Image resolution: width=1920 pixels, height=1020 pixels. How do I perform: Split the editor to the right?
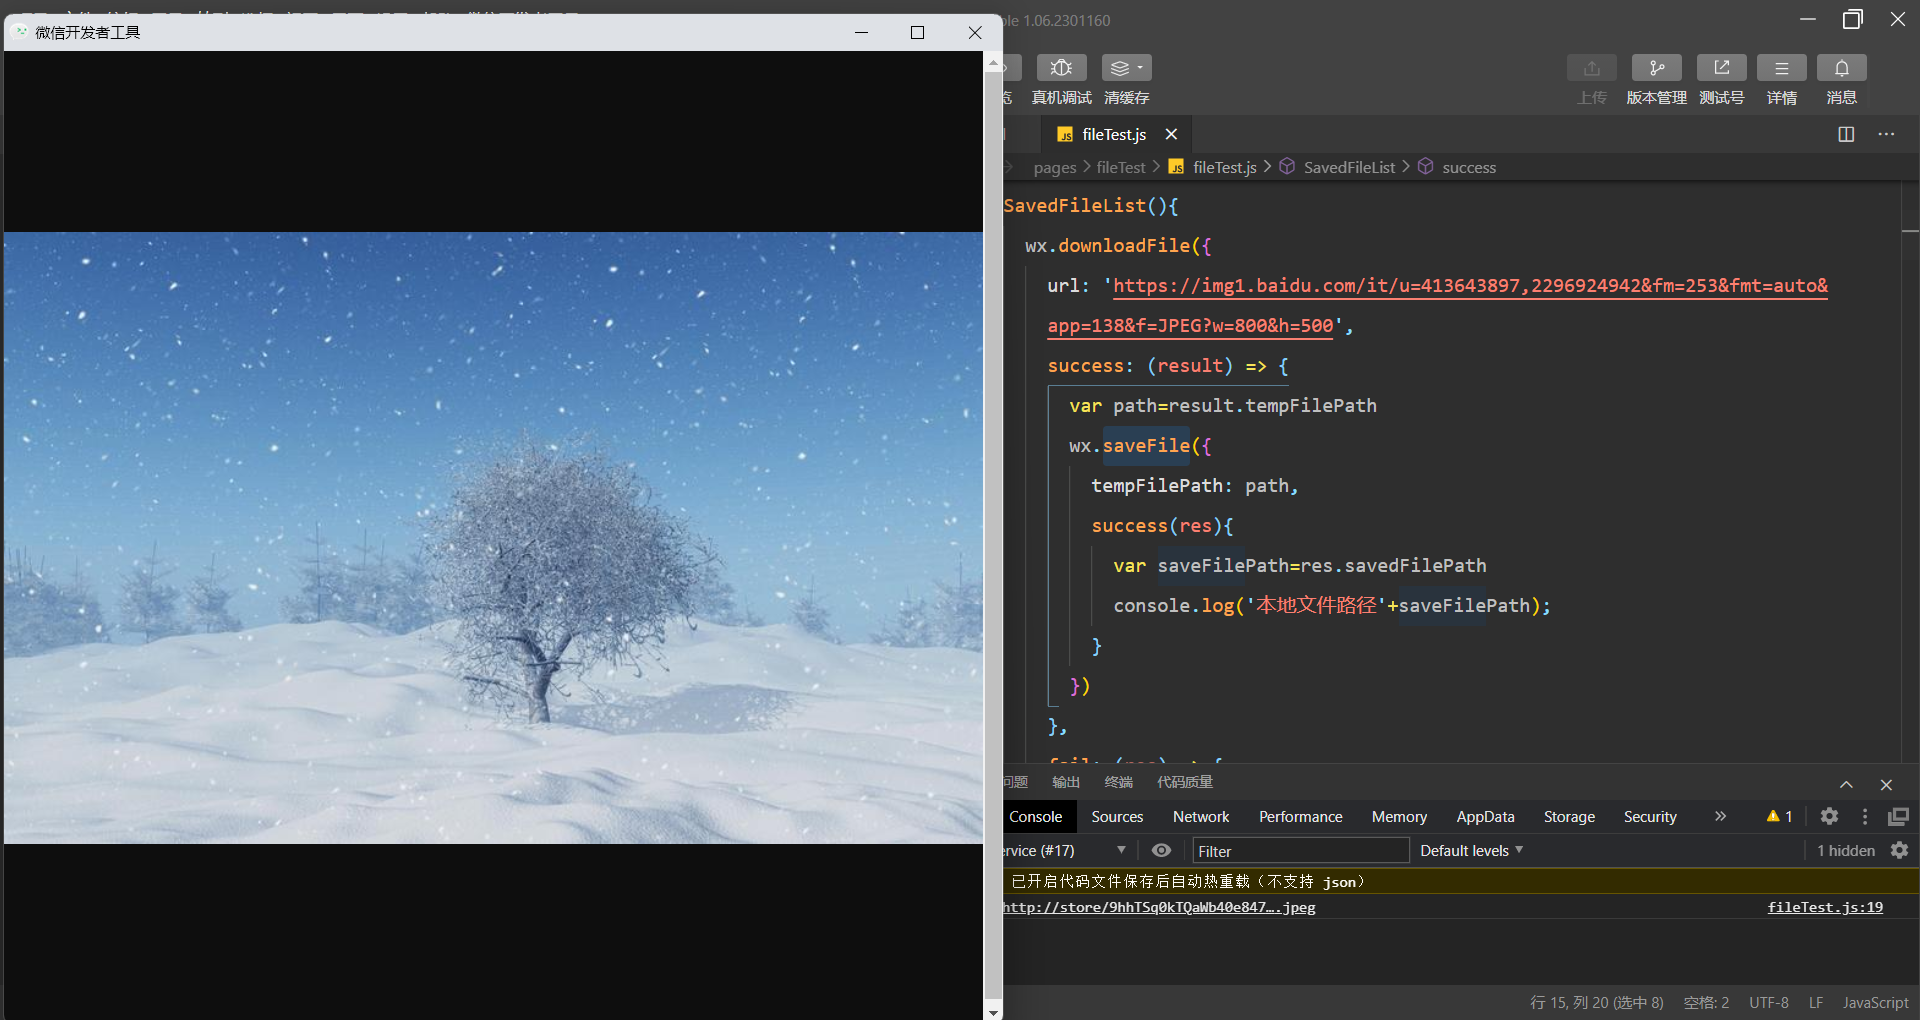click(x=1846, y=134)
